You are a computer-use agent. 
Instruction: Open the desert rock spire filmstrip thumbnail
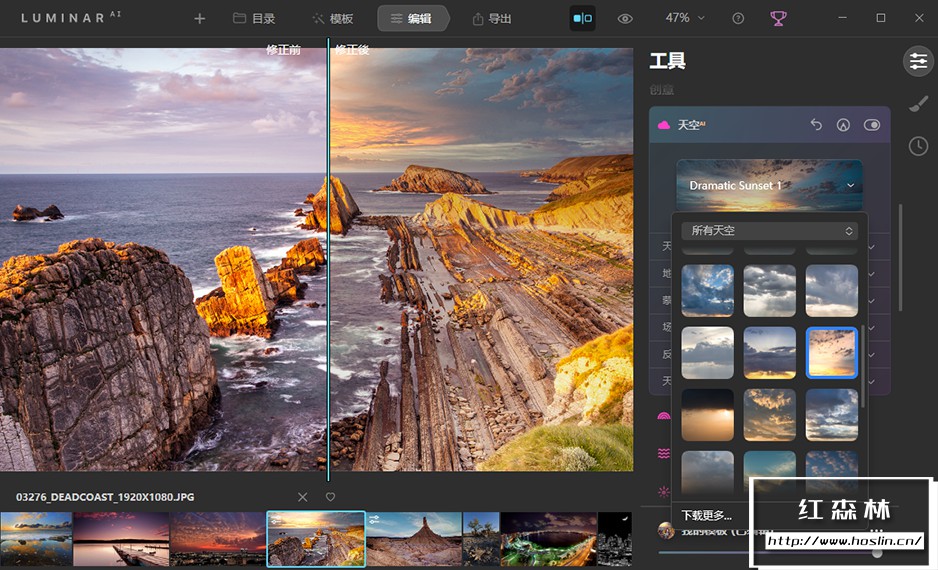point(414,539)
